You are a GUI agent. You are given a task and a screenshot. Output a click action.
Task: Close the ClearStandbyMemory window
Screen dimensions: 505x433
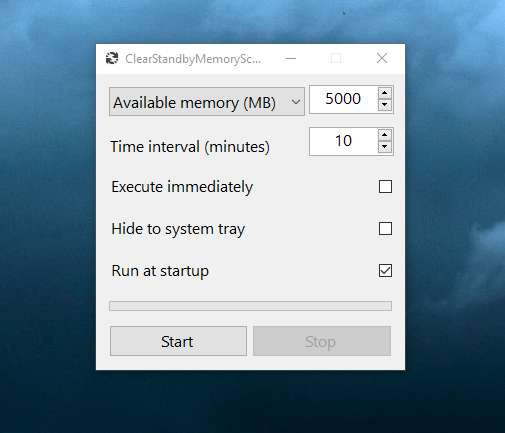pos(382,58)
